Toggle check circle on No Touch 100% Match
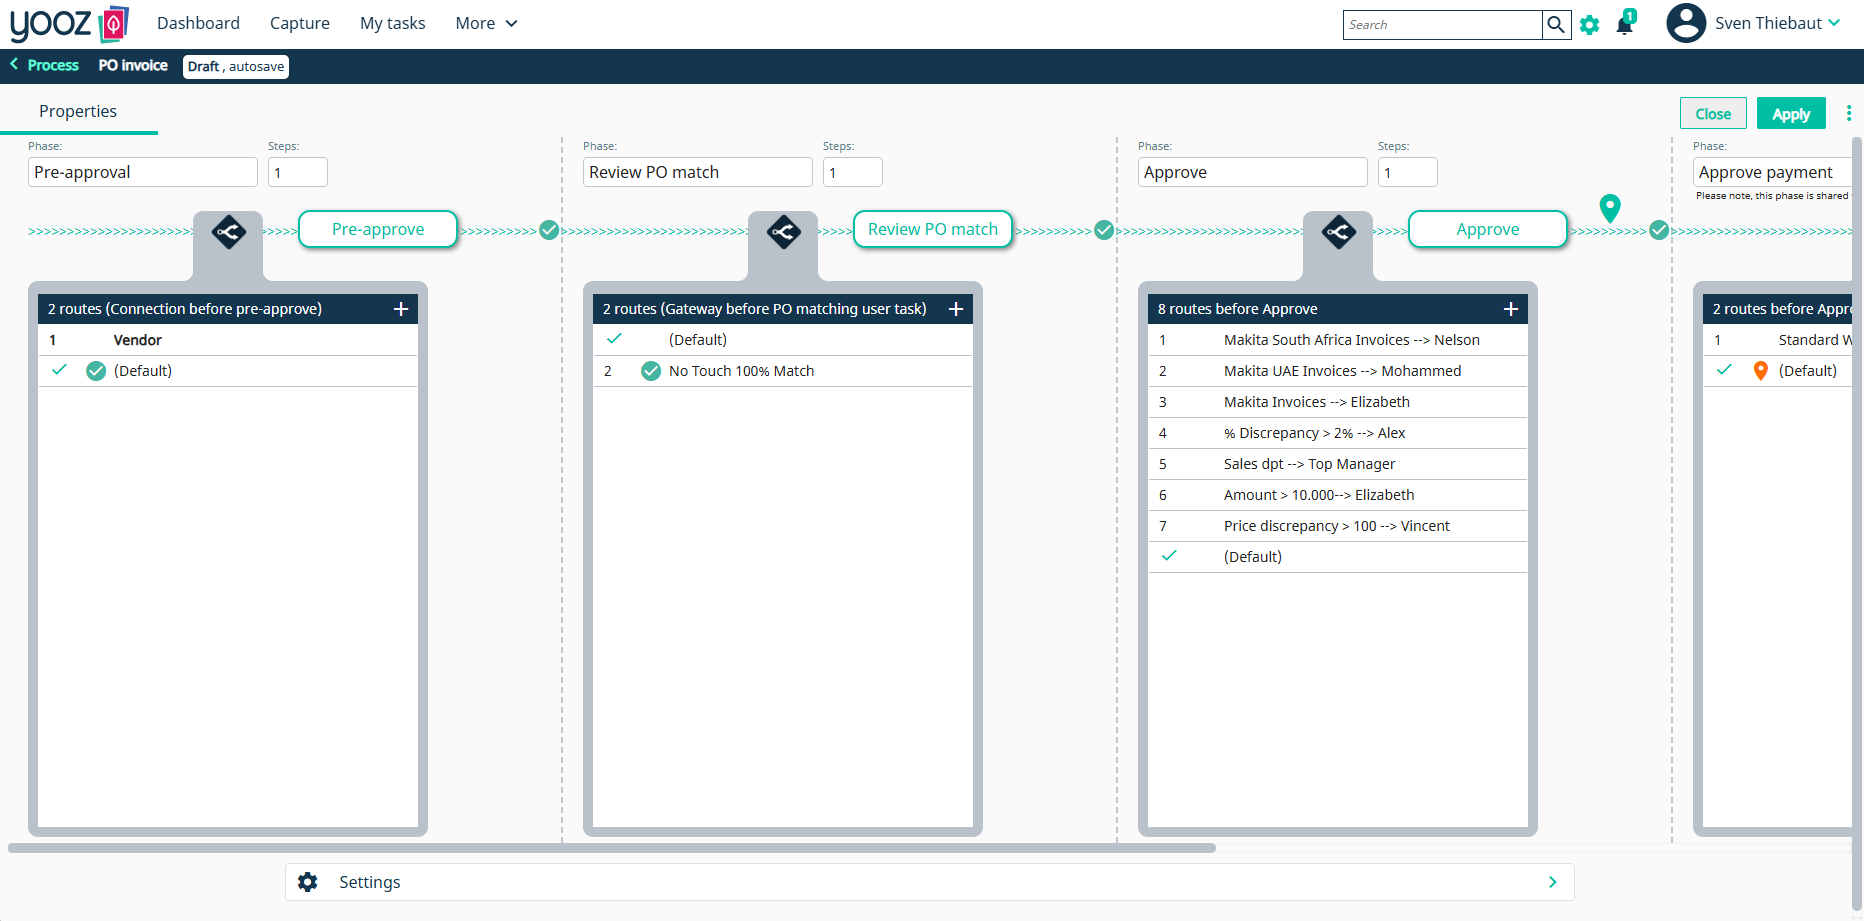This screenshot has width=1864, height=921. (651, 371)
